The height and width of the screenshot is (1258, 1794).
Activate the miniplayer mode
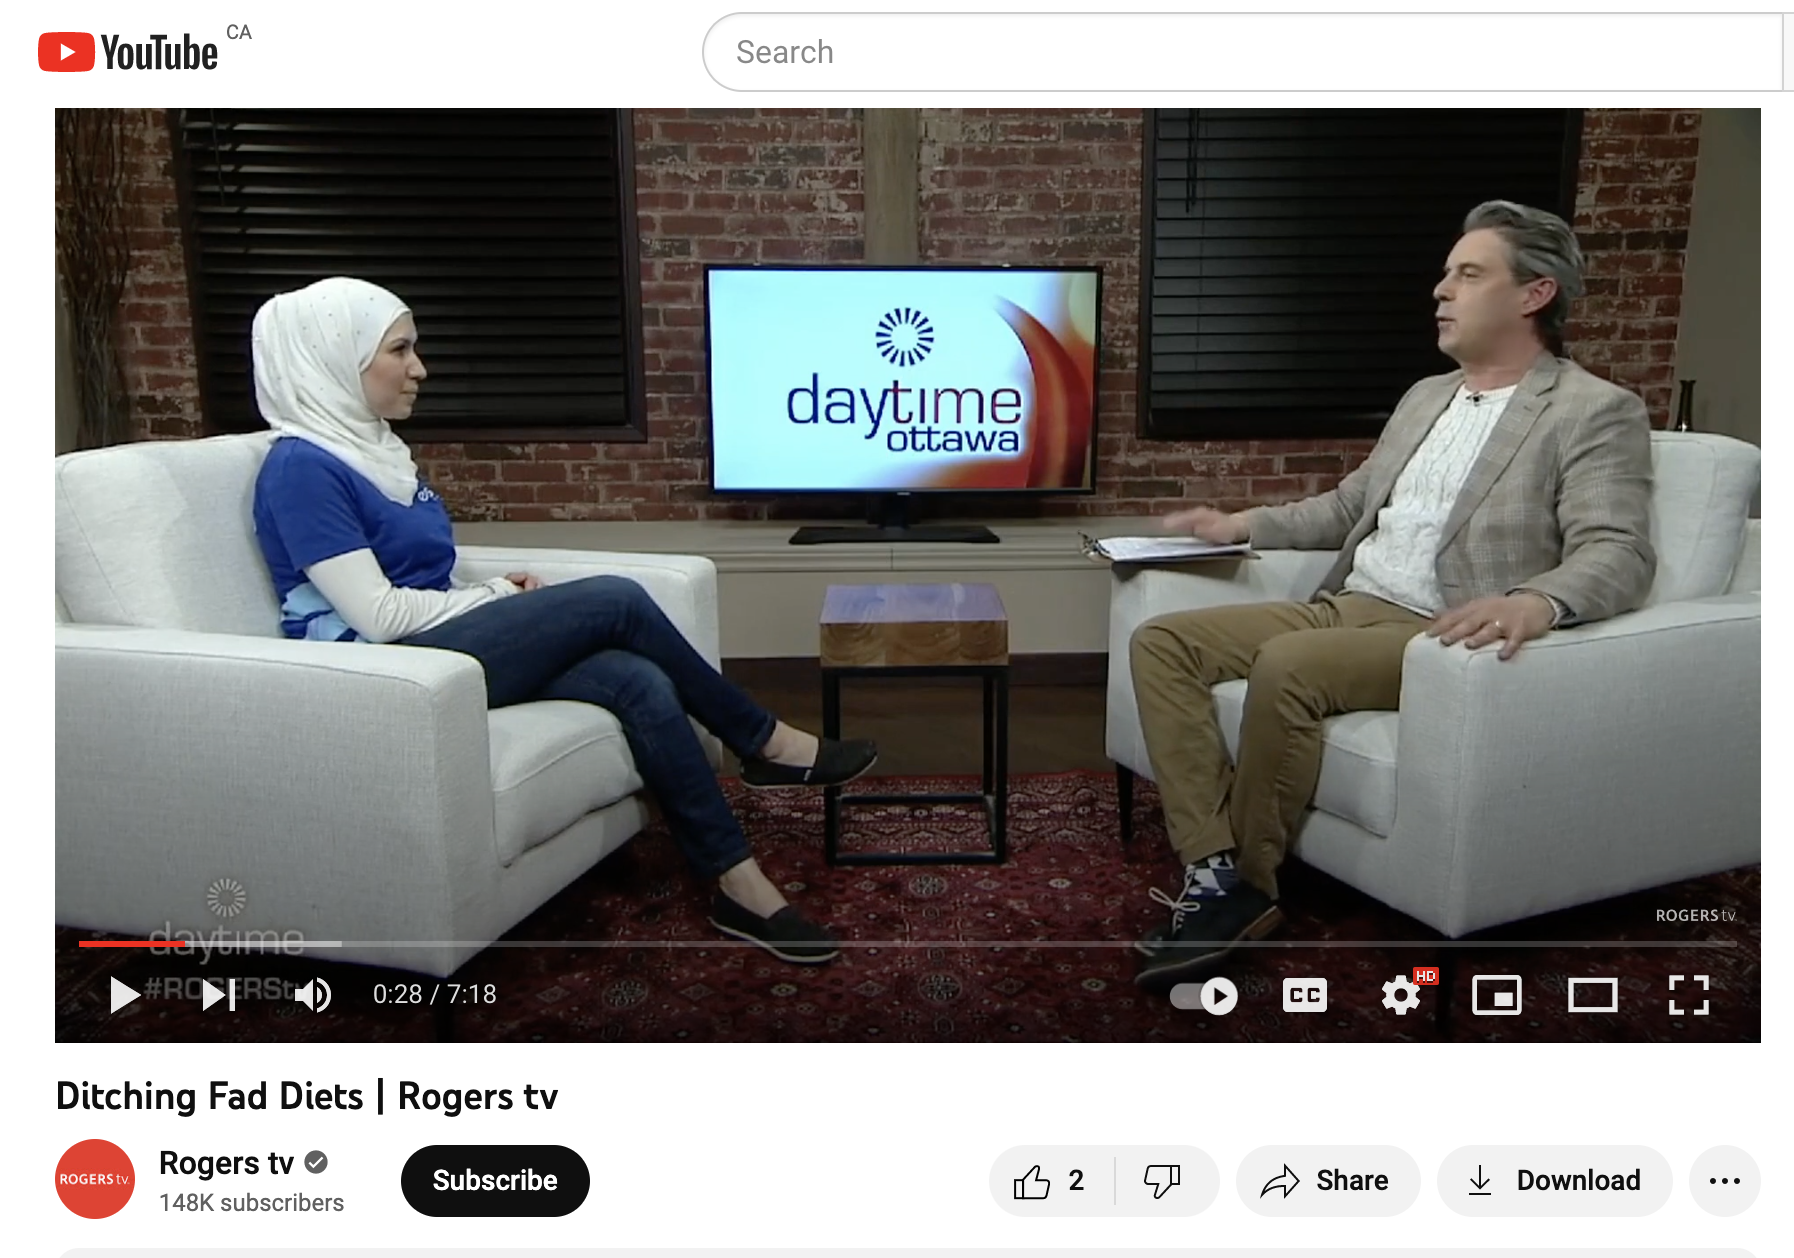pyautogui.click(x=1497, y=995)
